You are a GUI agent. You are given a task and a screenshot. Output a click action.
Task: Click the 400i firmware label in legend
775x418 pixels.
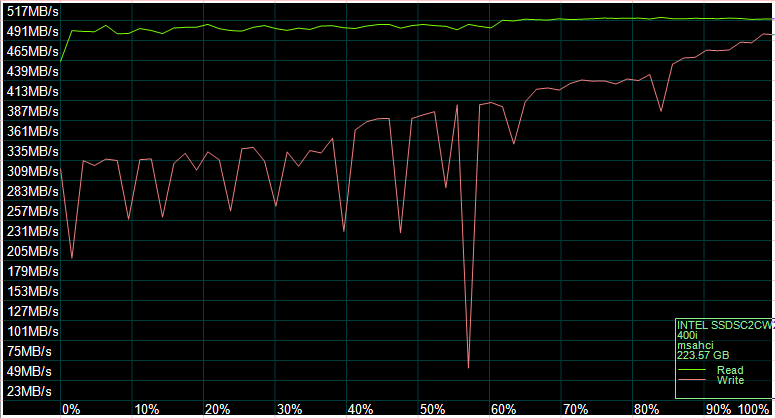coord(687,335)
